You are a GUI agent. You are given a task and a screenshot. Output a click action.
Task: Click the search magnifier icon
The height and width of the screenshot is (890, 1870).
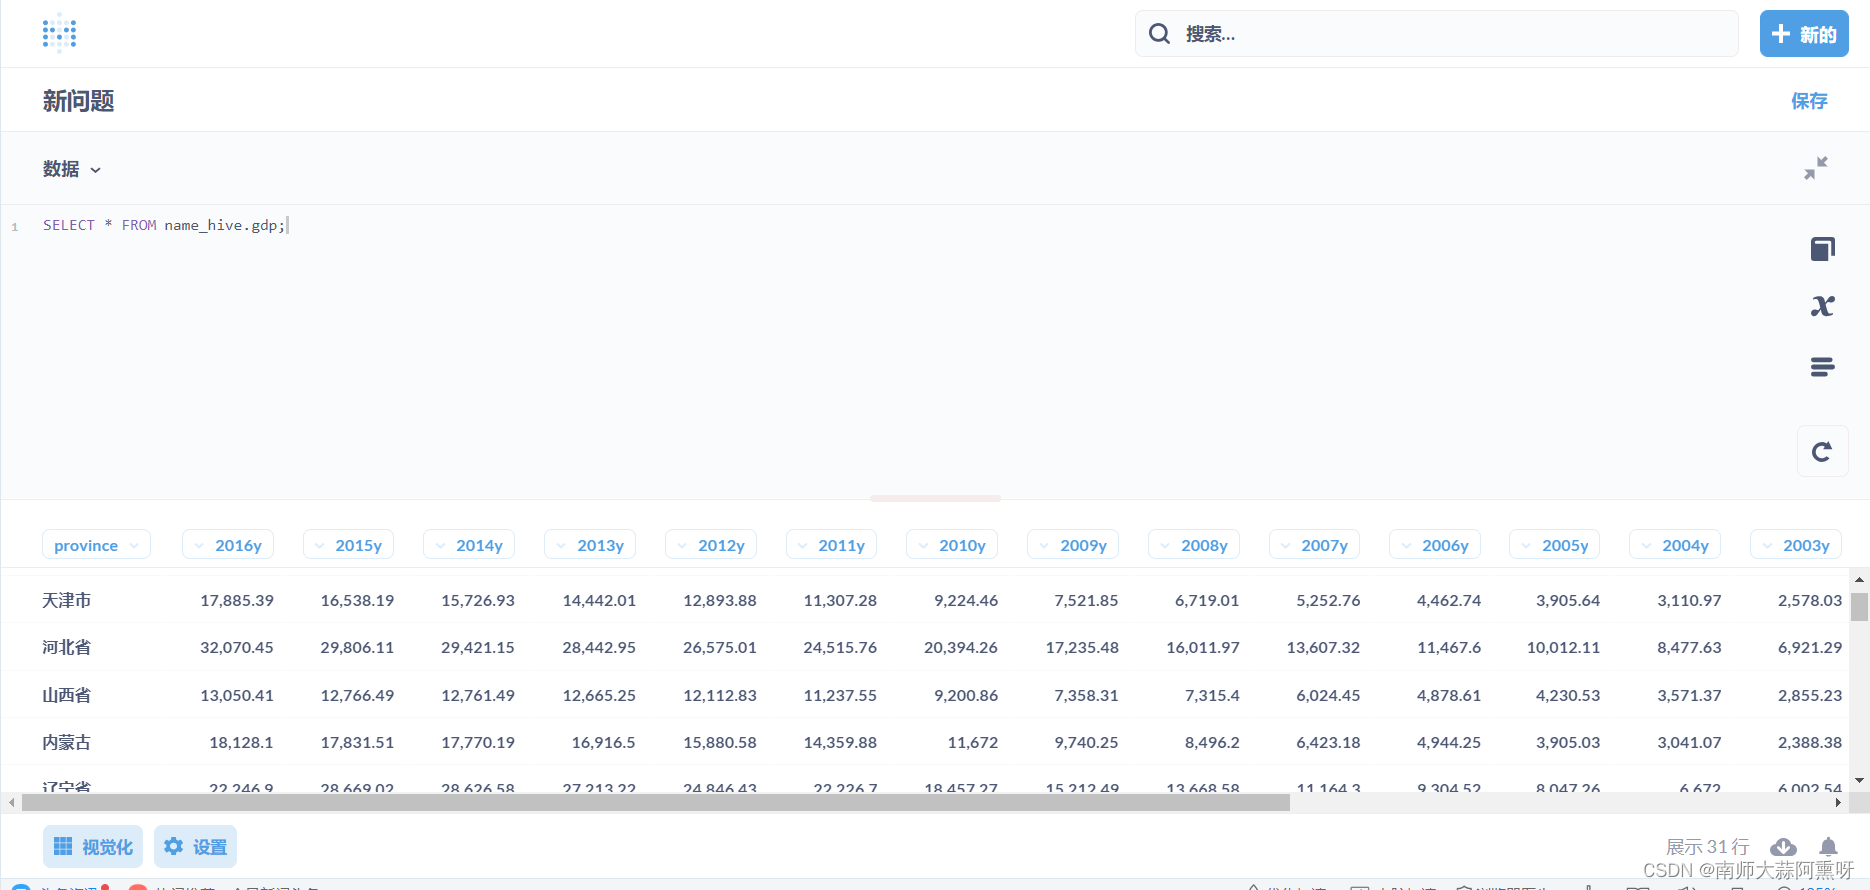(x=1159, y=34)
